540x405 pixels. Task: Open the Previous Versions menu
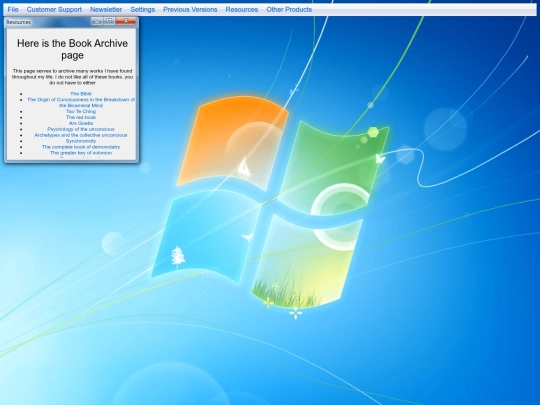pos(190,10)
